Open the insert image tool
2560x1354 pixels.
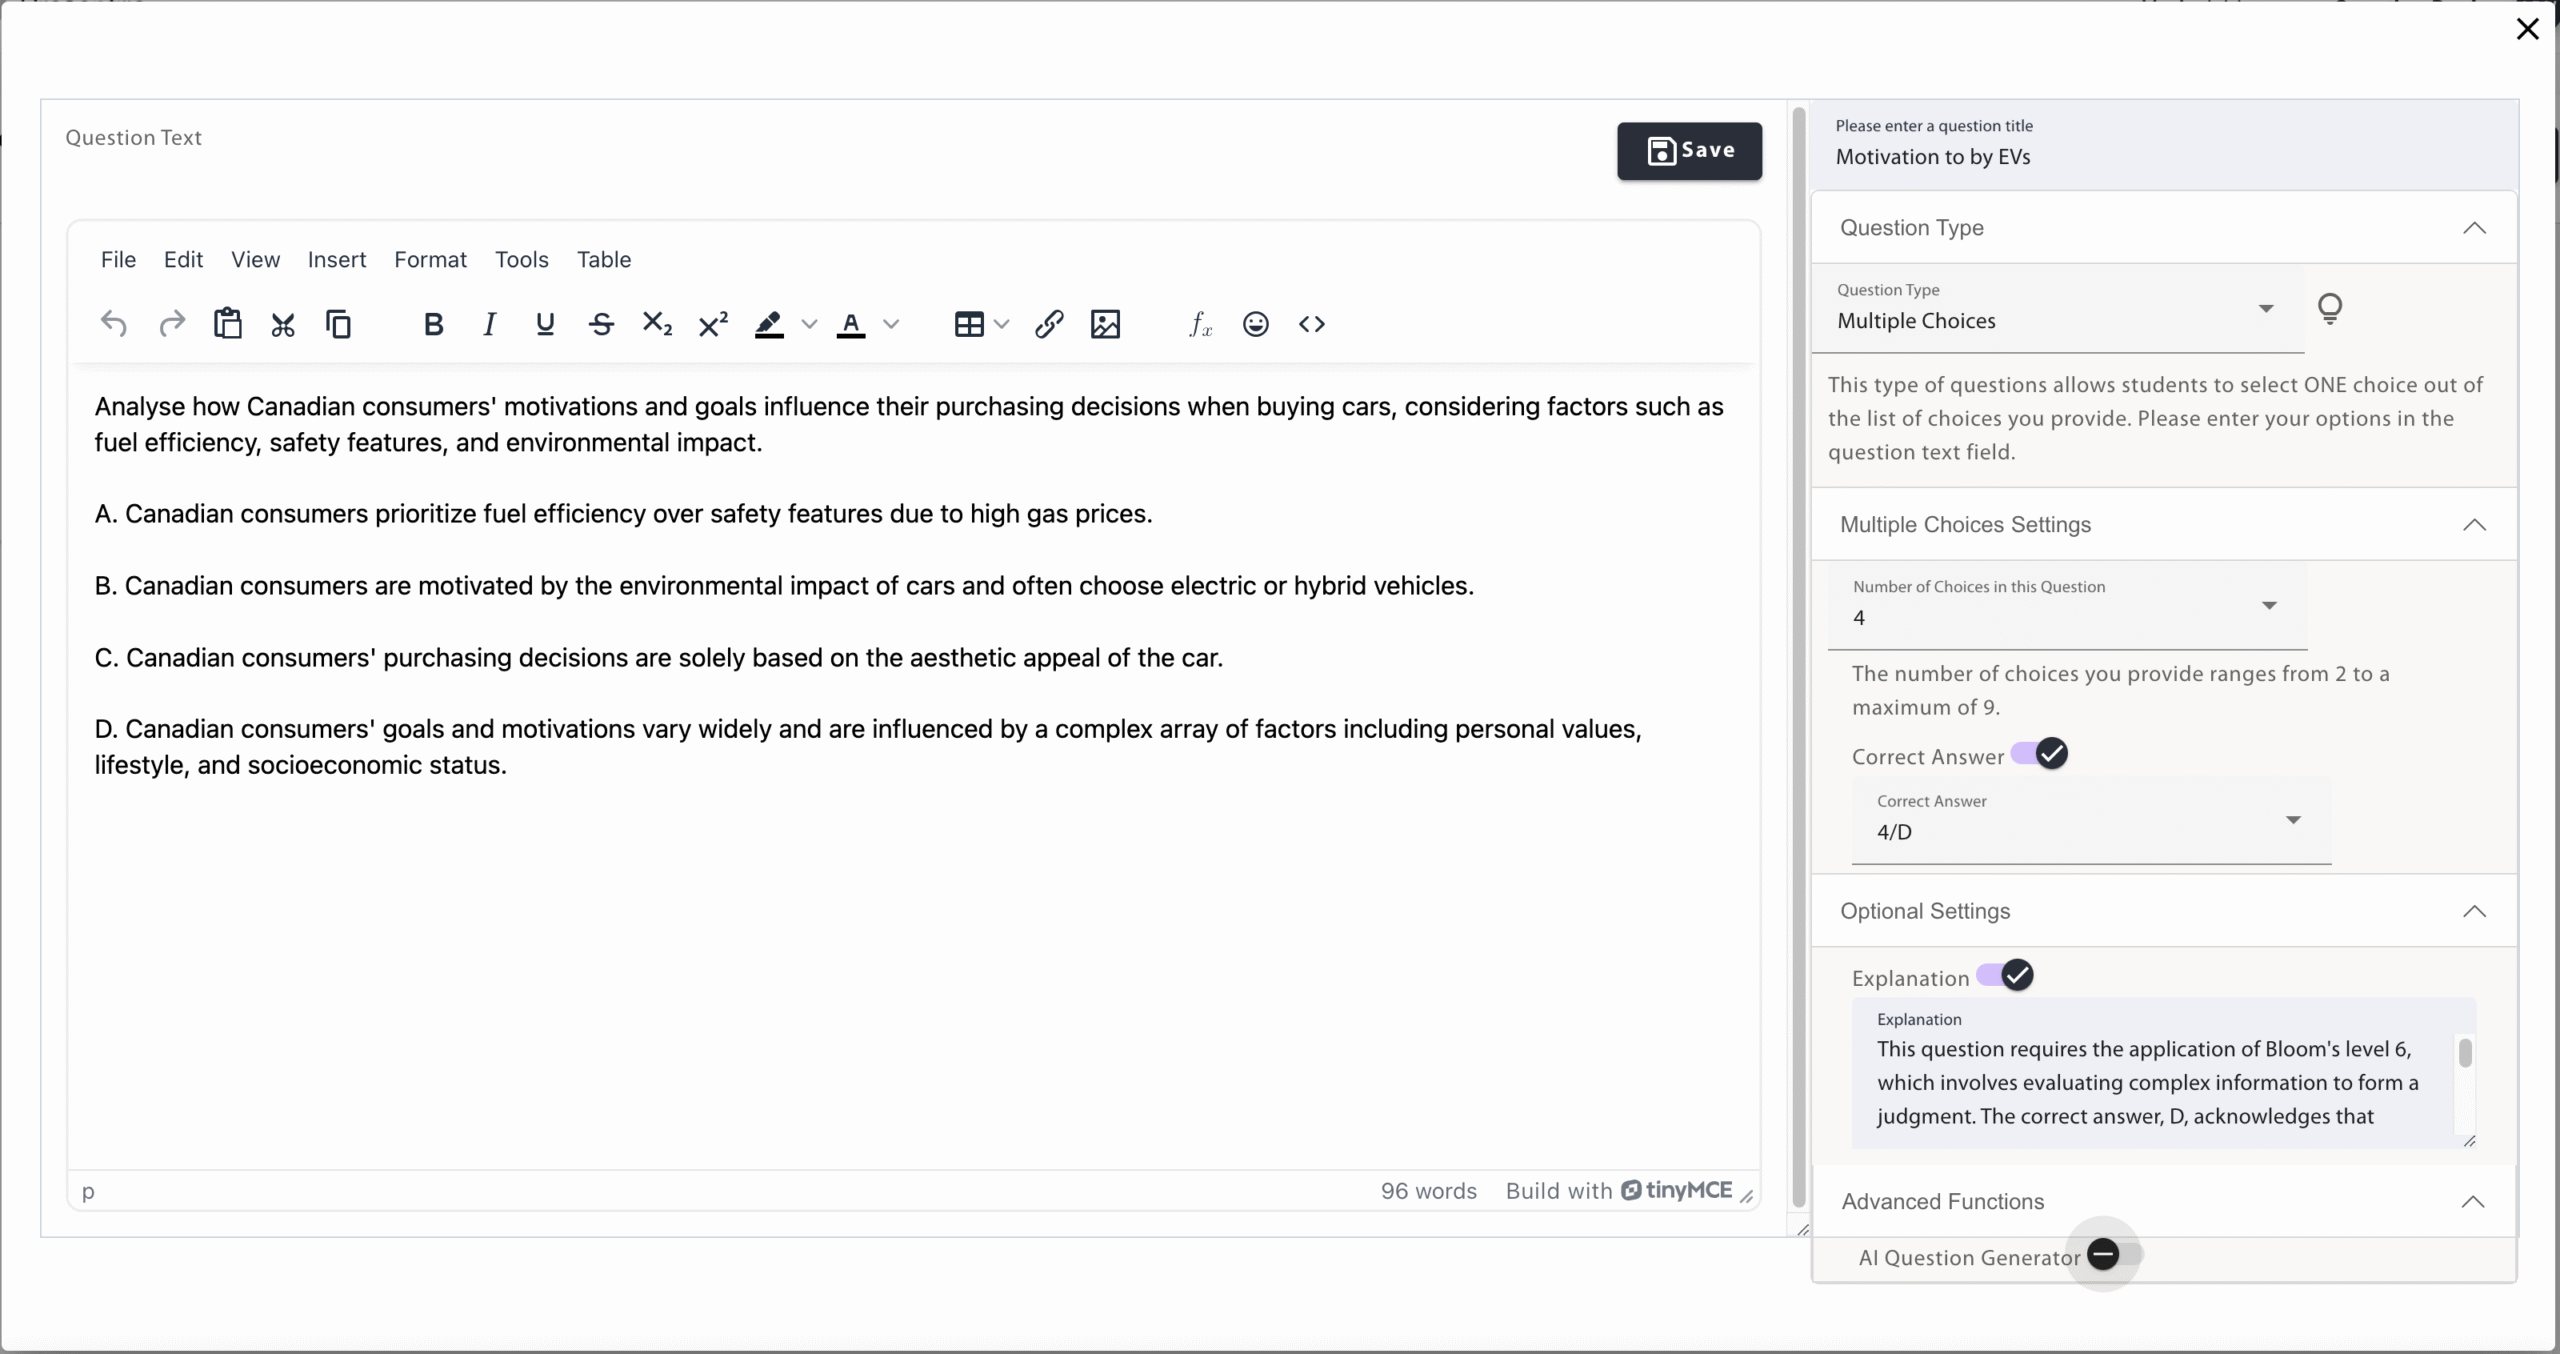[x=1105, y=324]
